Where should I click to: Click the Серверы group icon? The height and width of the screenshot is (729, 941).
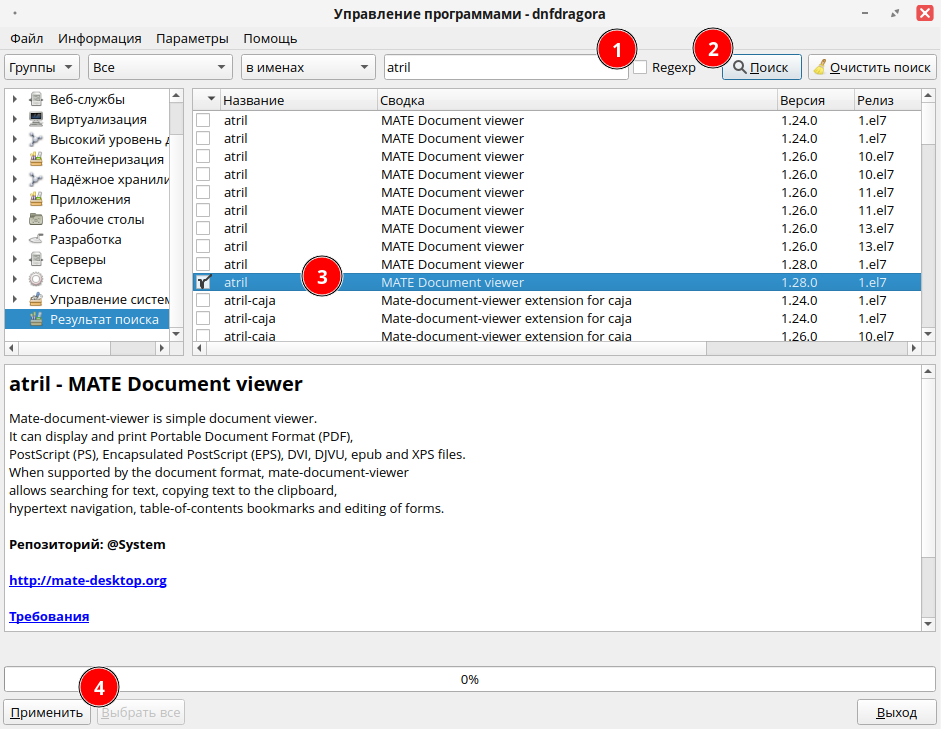[x=36, y=260]
